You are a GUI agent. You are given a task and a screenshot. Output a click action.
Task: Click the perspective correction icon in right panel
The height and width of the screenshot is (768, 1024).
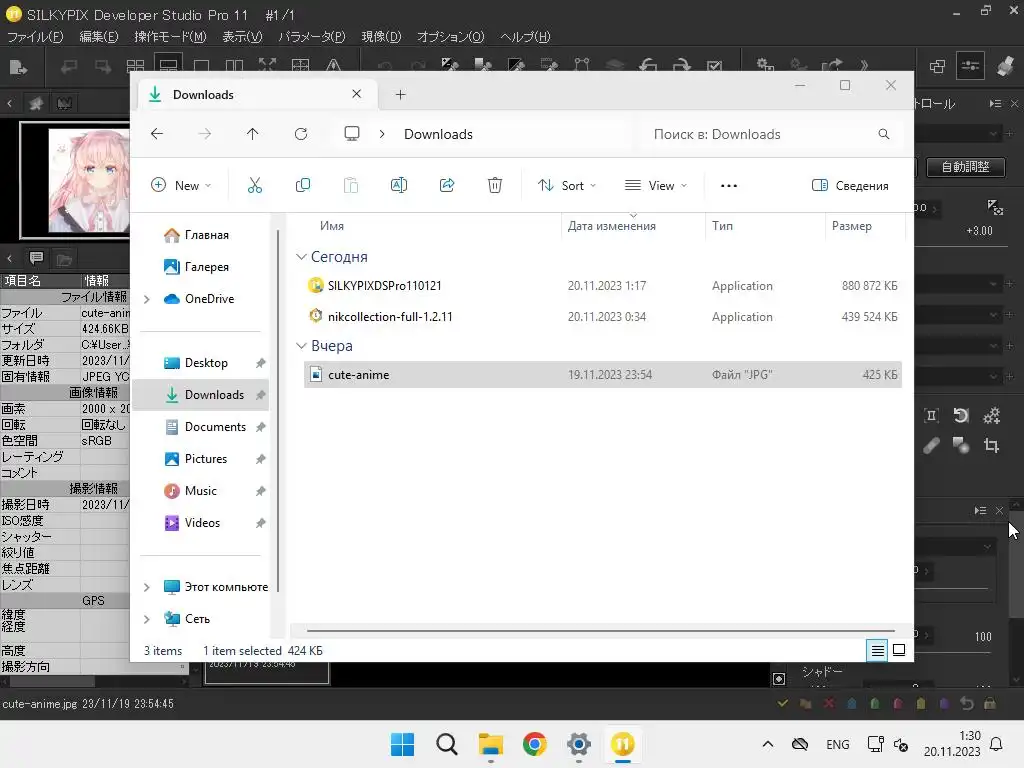pos(931,415)
